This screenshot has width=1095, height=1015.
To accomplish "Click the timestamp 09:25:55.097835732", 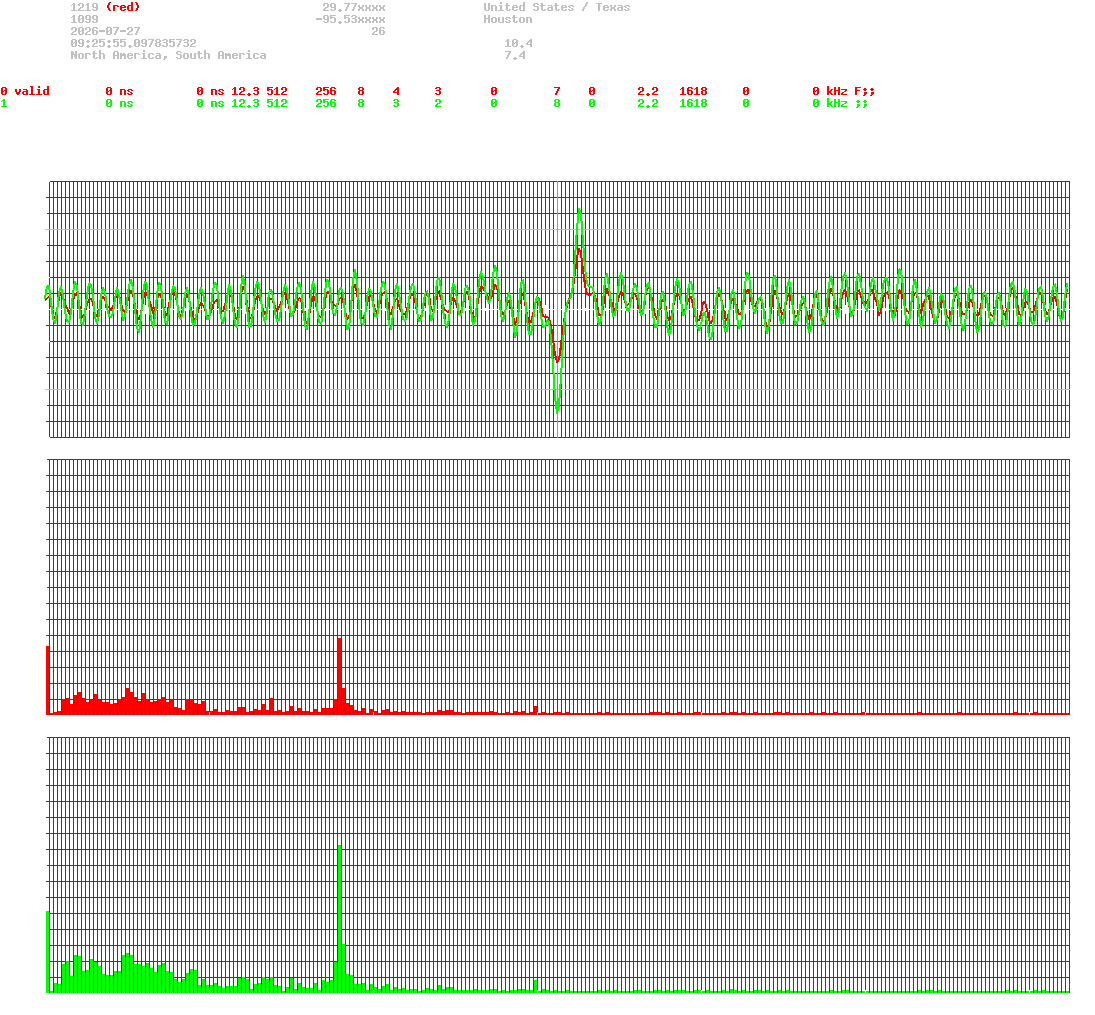I will 133,43.
